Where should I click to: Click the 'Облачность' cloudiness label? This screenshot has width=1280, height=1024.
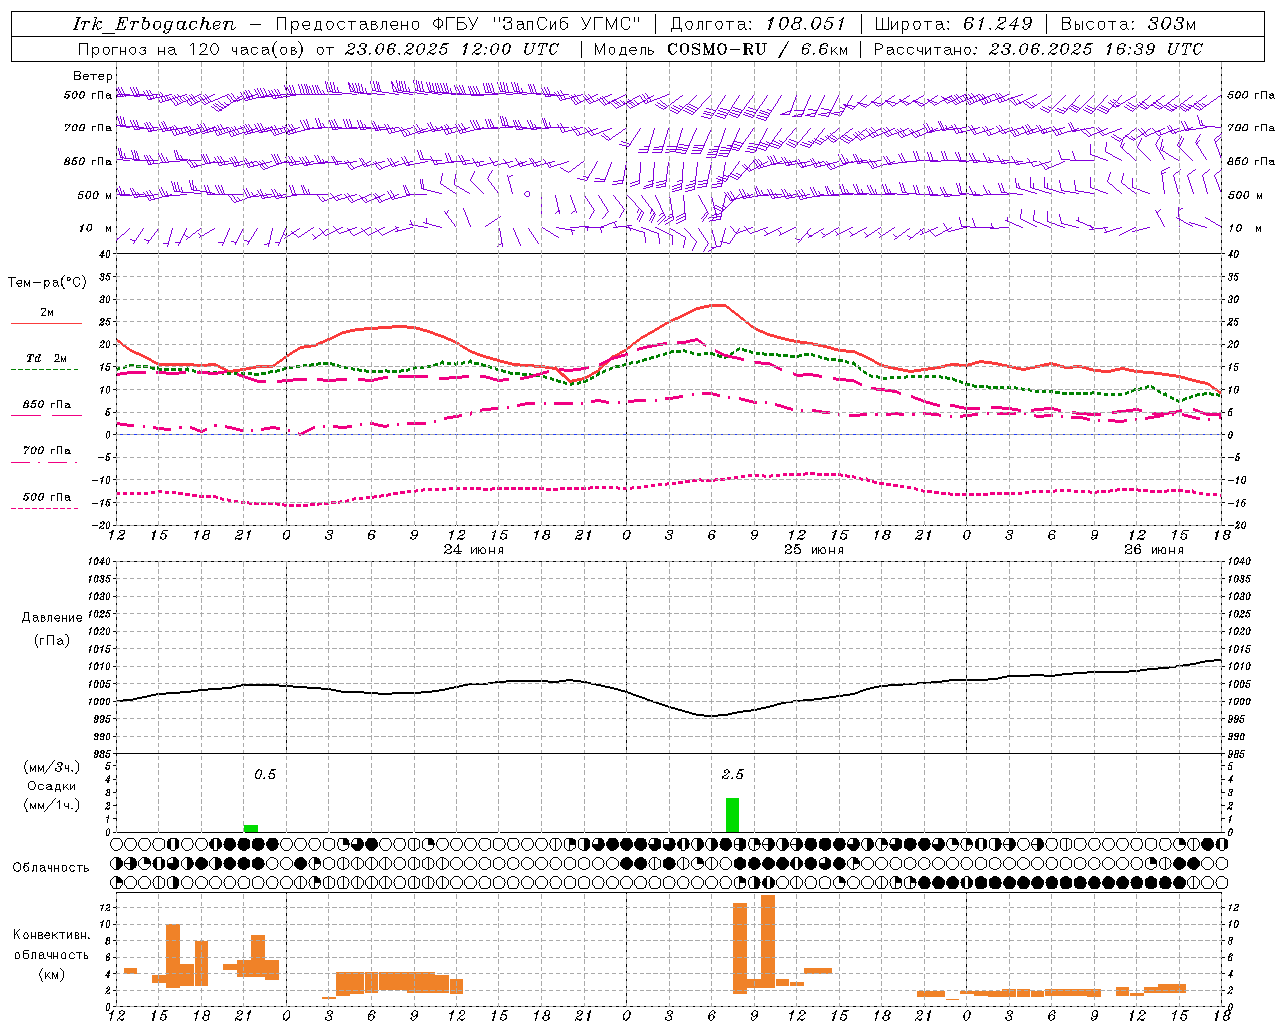pos(51,868)
